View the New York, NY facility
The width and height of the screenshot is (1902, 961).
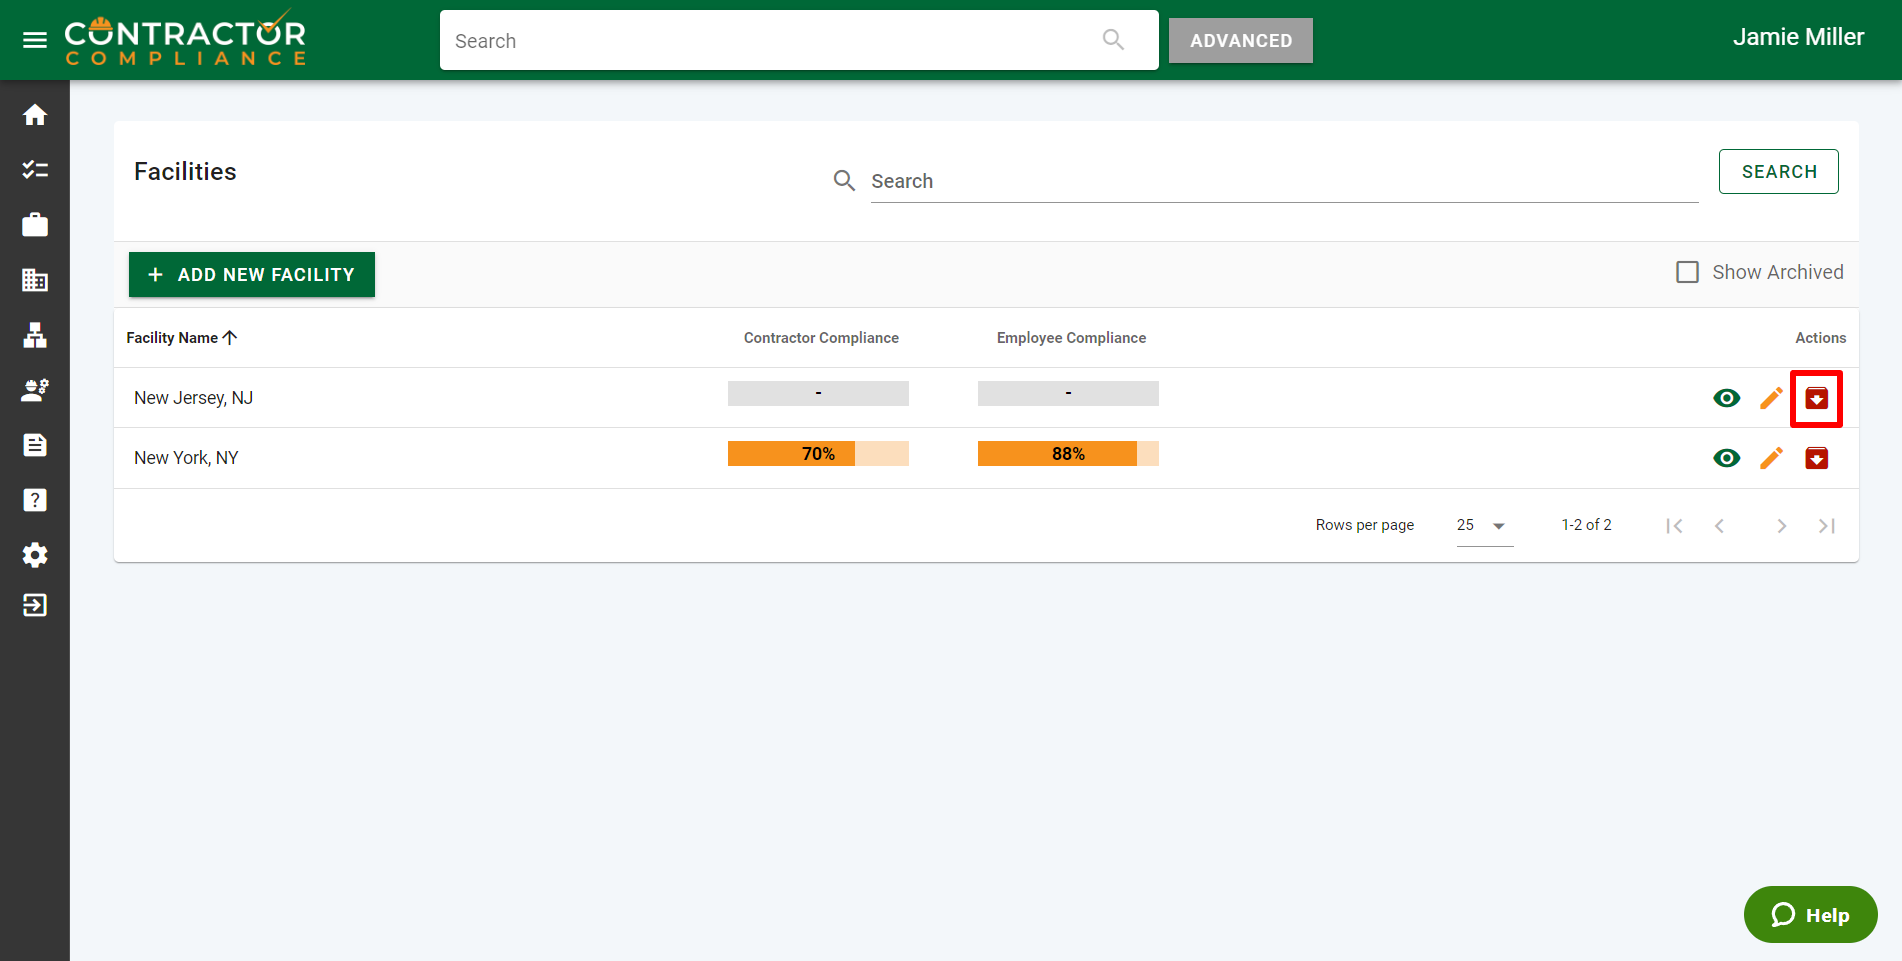click(1726, 458)
